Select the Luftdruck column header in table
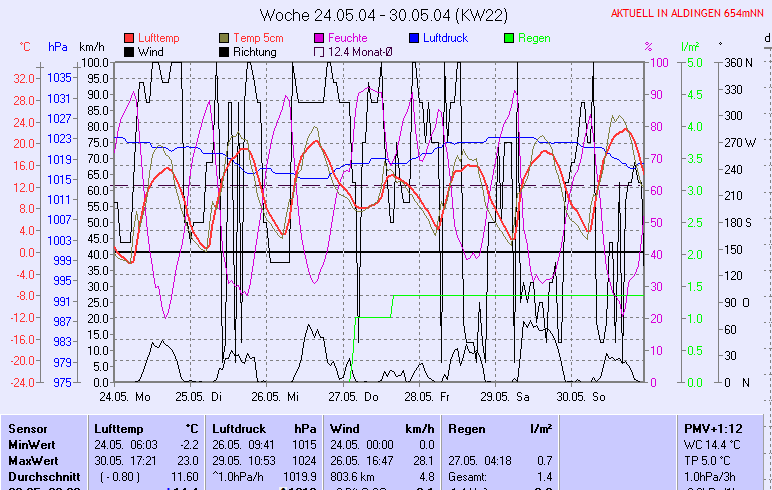This screenshot has width=772, height=490. point(239,428)
